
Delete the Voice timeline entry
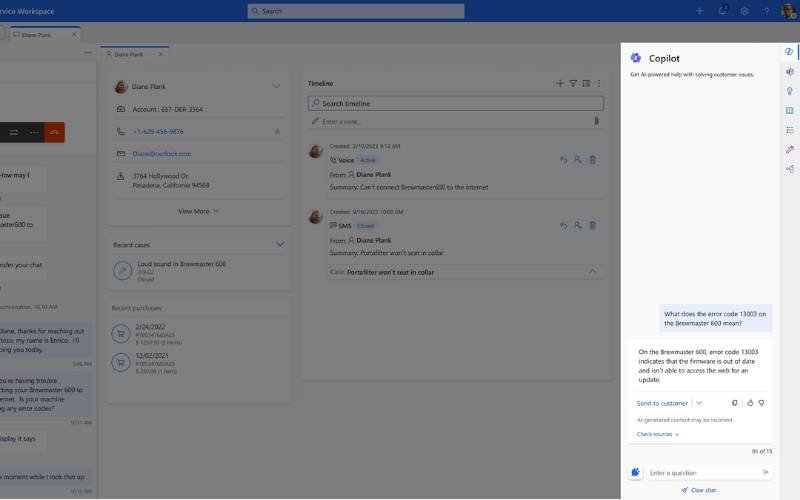[x=592, y=159]
